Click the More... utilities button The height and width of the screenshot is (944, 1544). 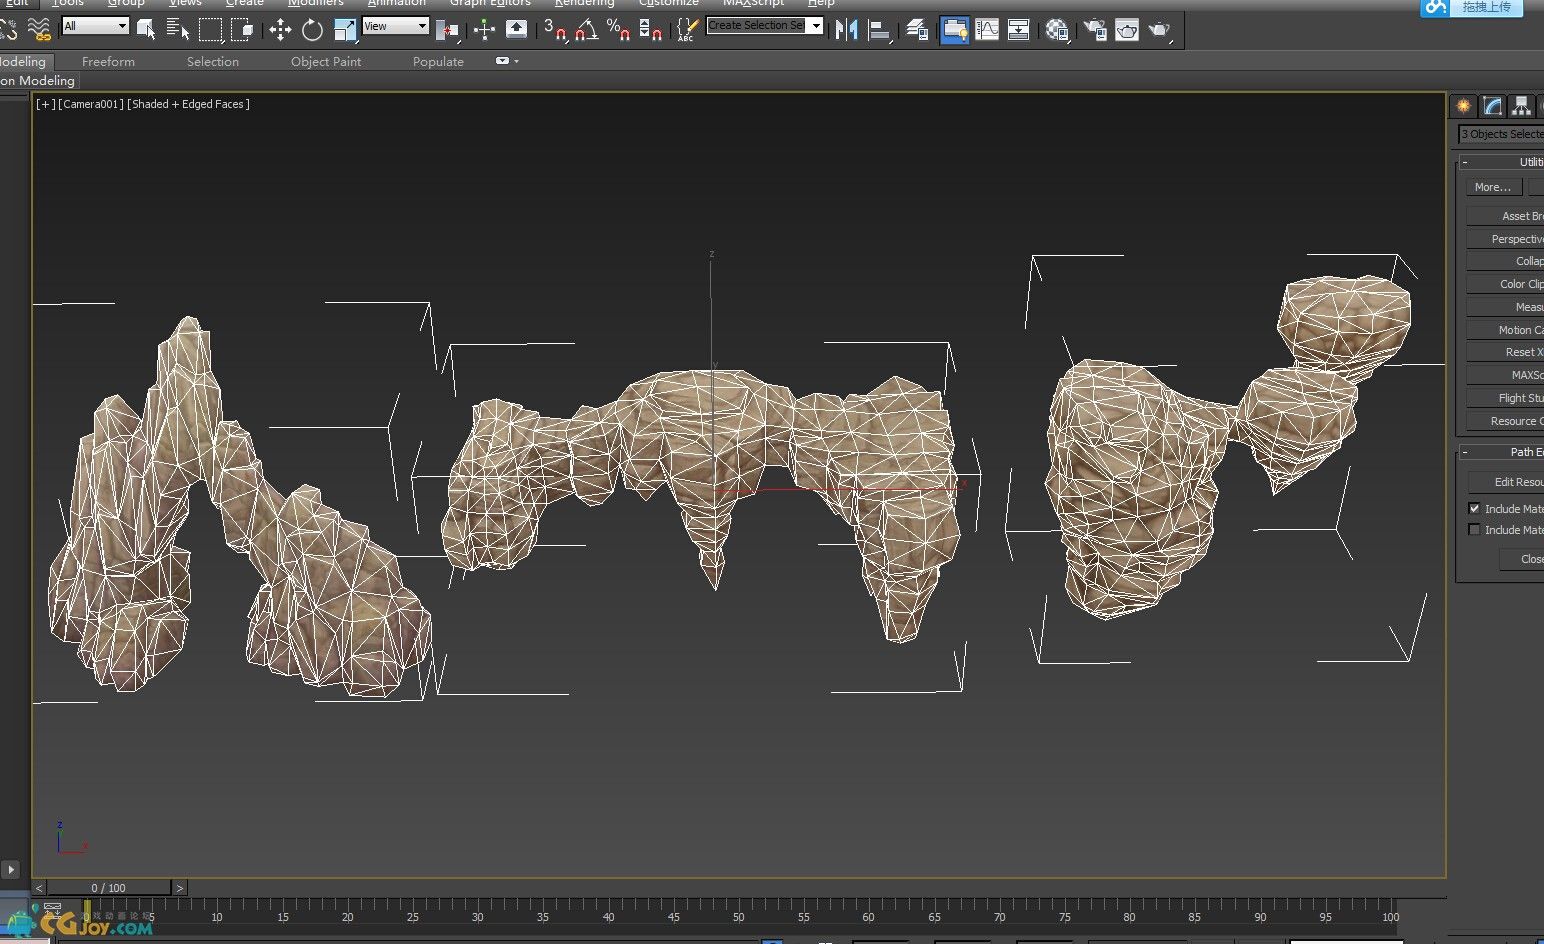(x=1493, y=187)
